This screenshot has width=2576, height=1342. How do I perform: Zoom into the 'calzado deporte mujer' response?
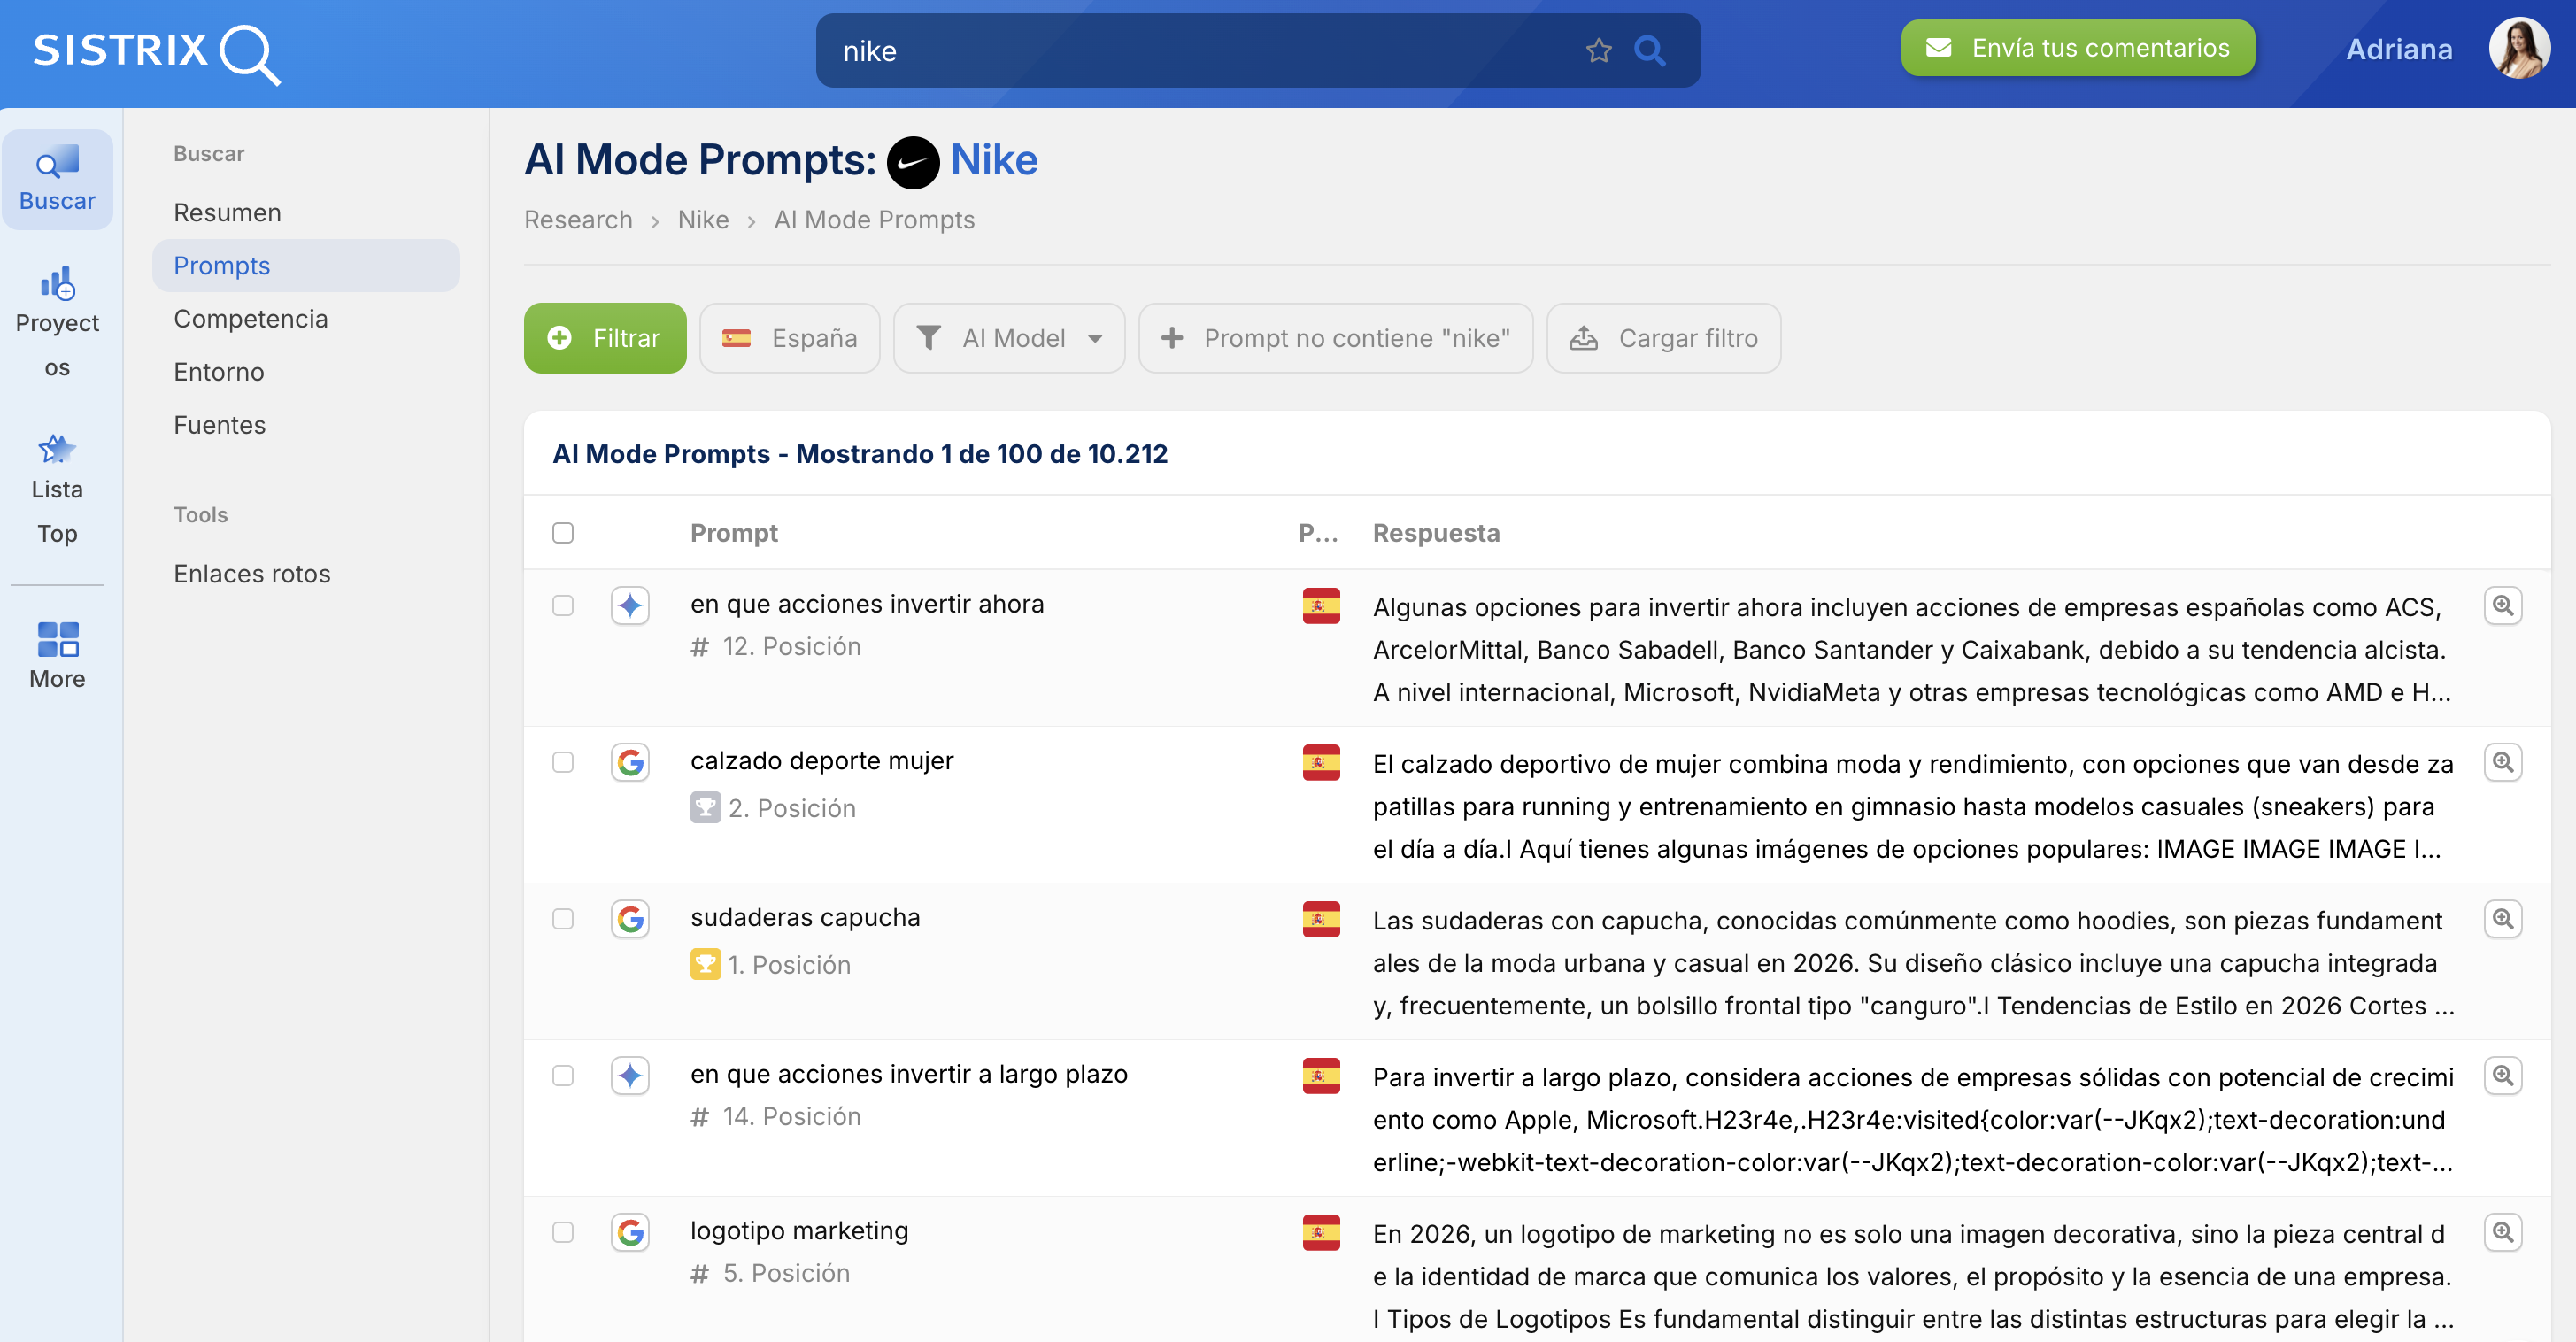(x=2502, y=762)
